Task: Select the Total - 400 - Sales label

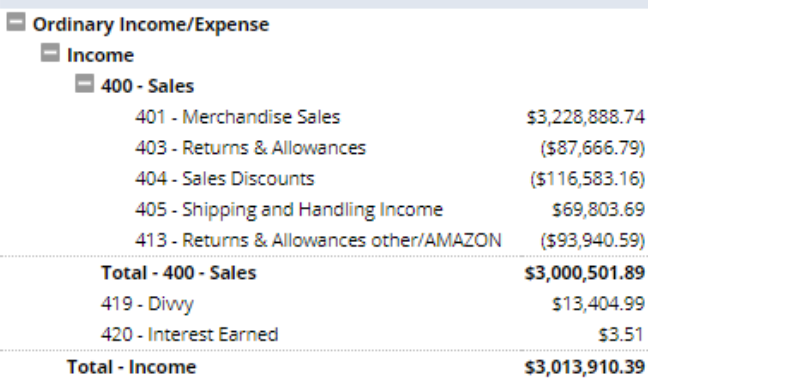Action: (x=178, y=273)
